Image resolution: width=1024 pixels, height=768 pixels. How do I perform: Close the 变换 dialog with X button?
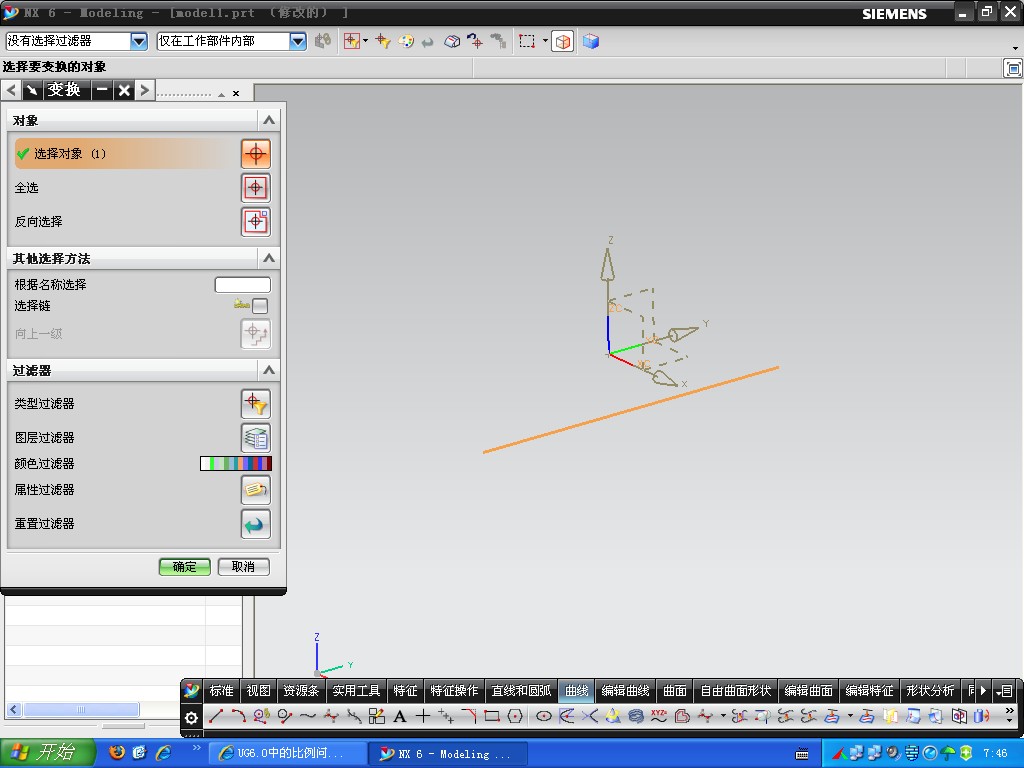(124, 90)
